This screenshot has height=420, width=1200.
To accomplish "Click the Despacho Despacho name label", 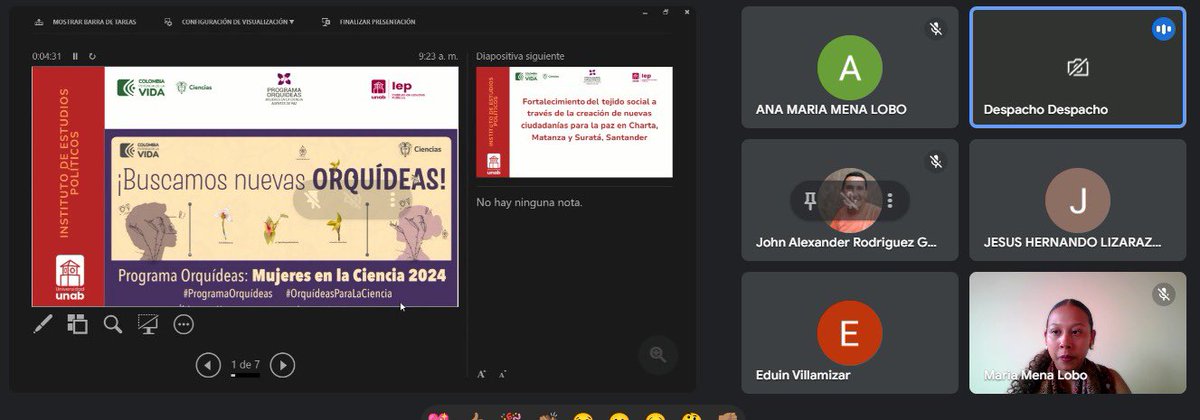I will [x=1046, y=109].
